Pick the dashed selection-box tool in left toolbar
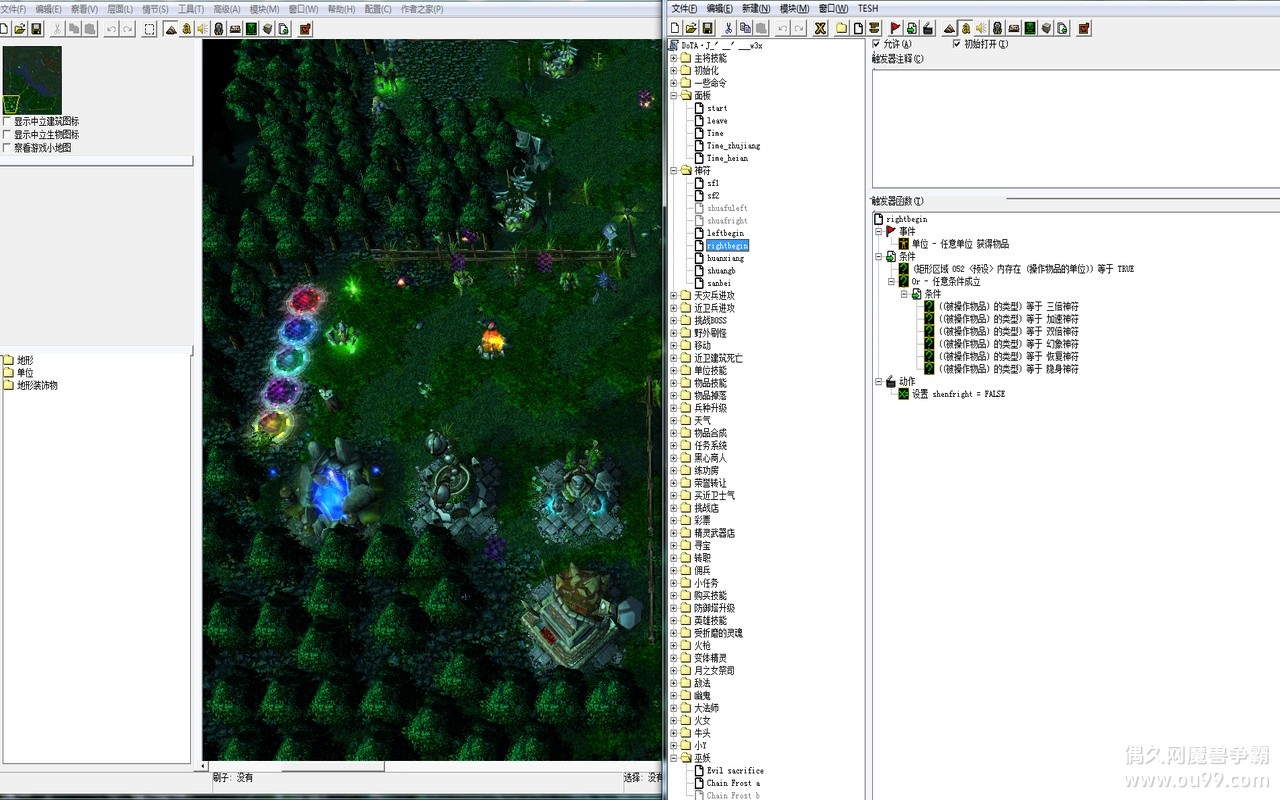 (x=150, y=29)
